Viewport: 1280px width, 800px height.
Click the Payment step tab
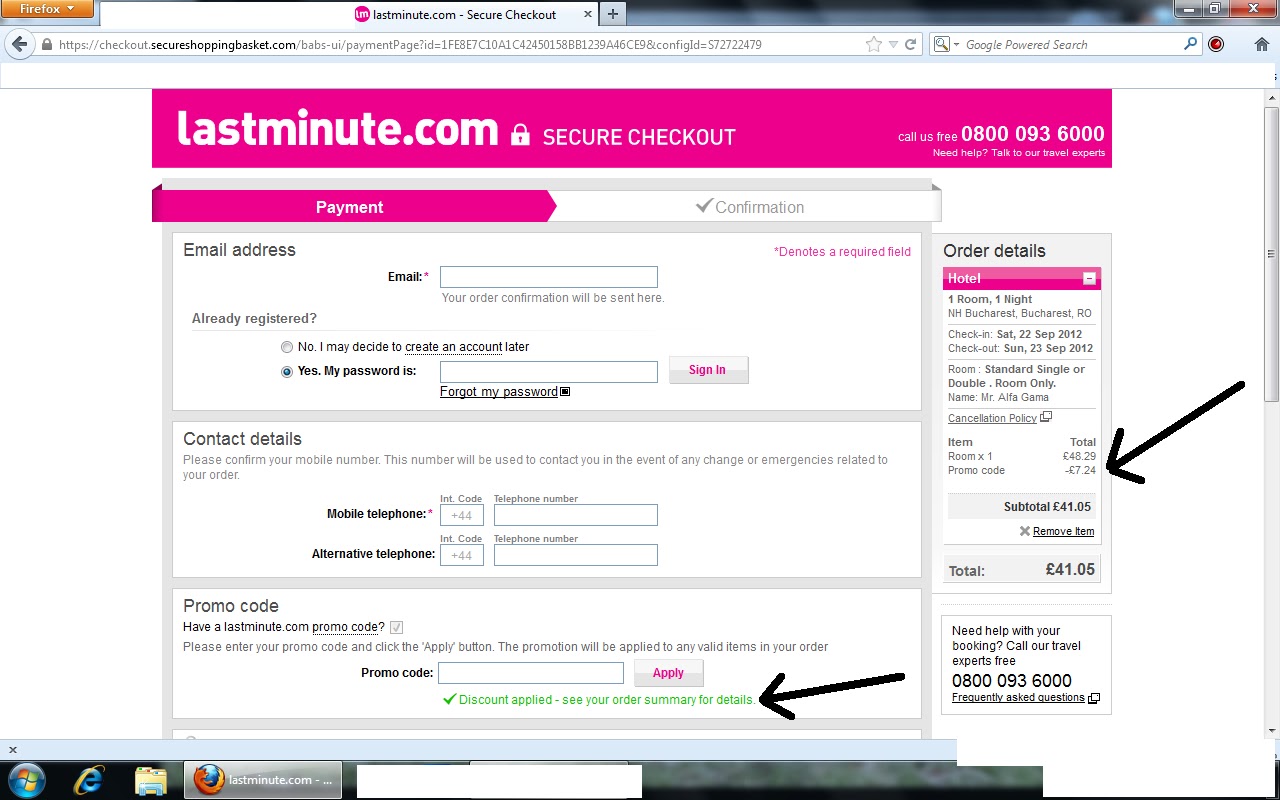tap(350, 207)
